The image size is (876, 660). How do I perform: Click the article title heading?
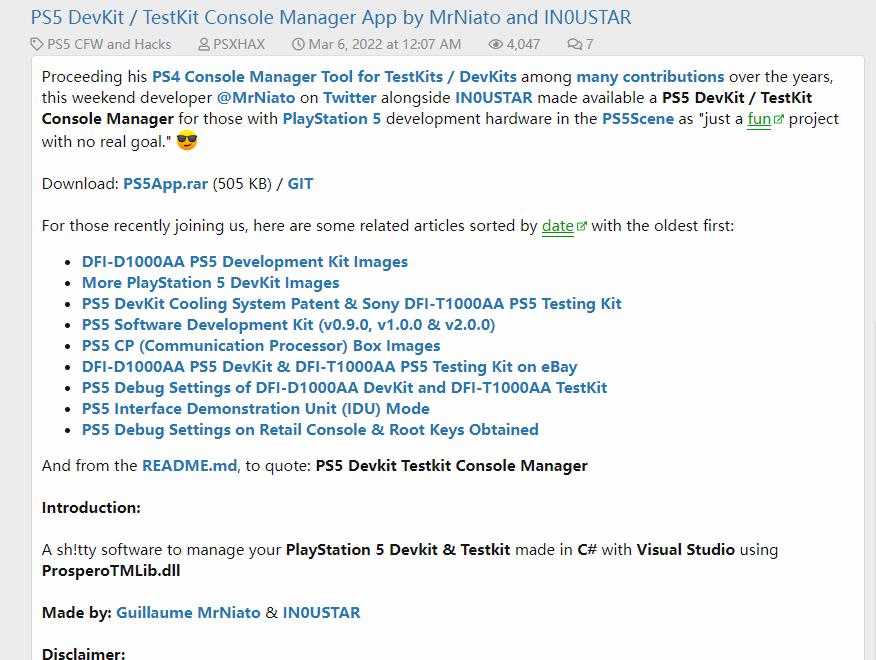(331, 17)
